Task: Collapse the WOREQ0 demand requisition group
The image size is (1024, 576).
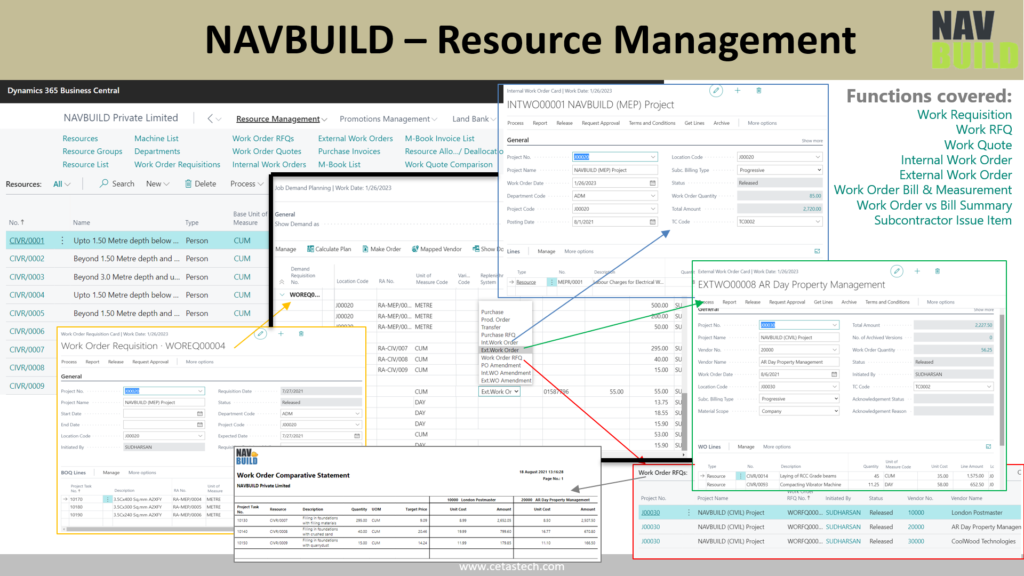Action: pos(281,296)
